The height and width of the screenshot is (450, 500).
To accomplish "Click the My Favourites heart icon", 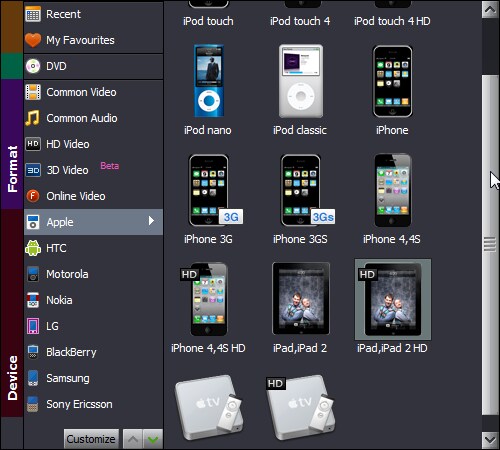I will pos(33,40).
